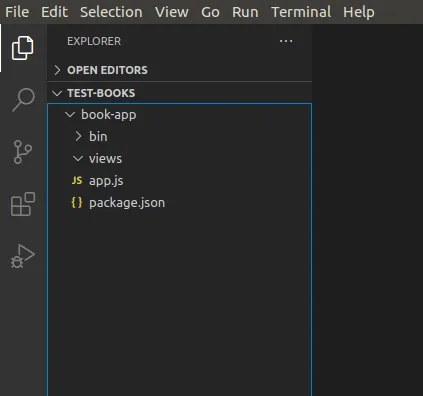Open the Terminal menu
This screenshot has width=423, height=396.
tap(301, 12)
